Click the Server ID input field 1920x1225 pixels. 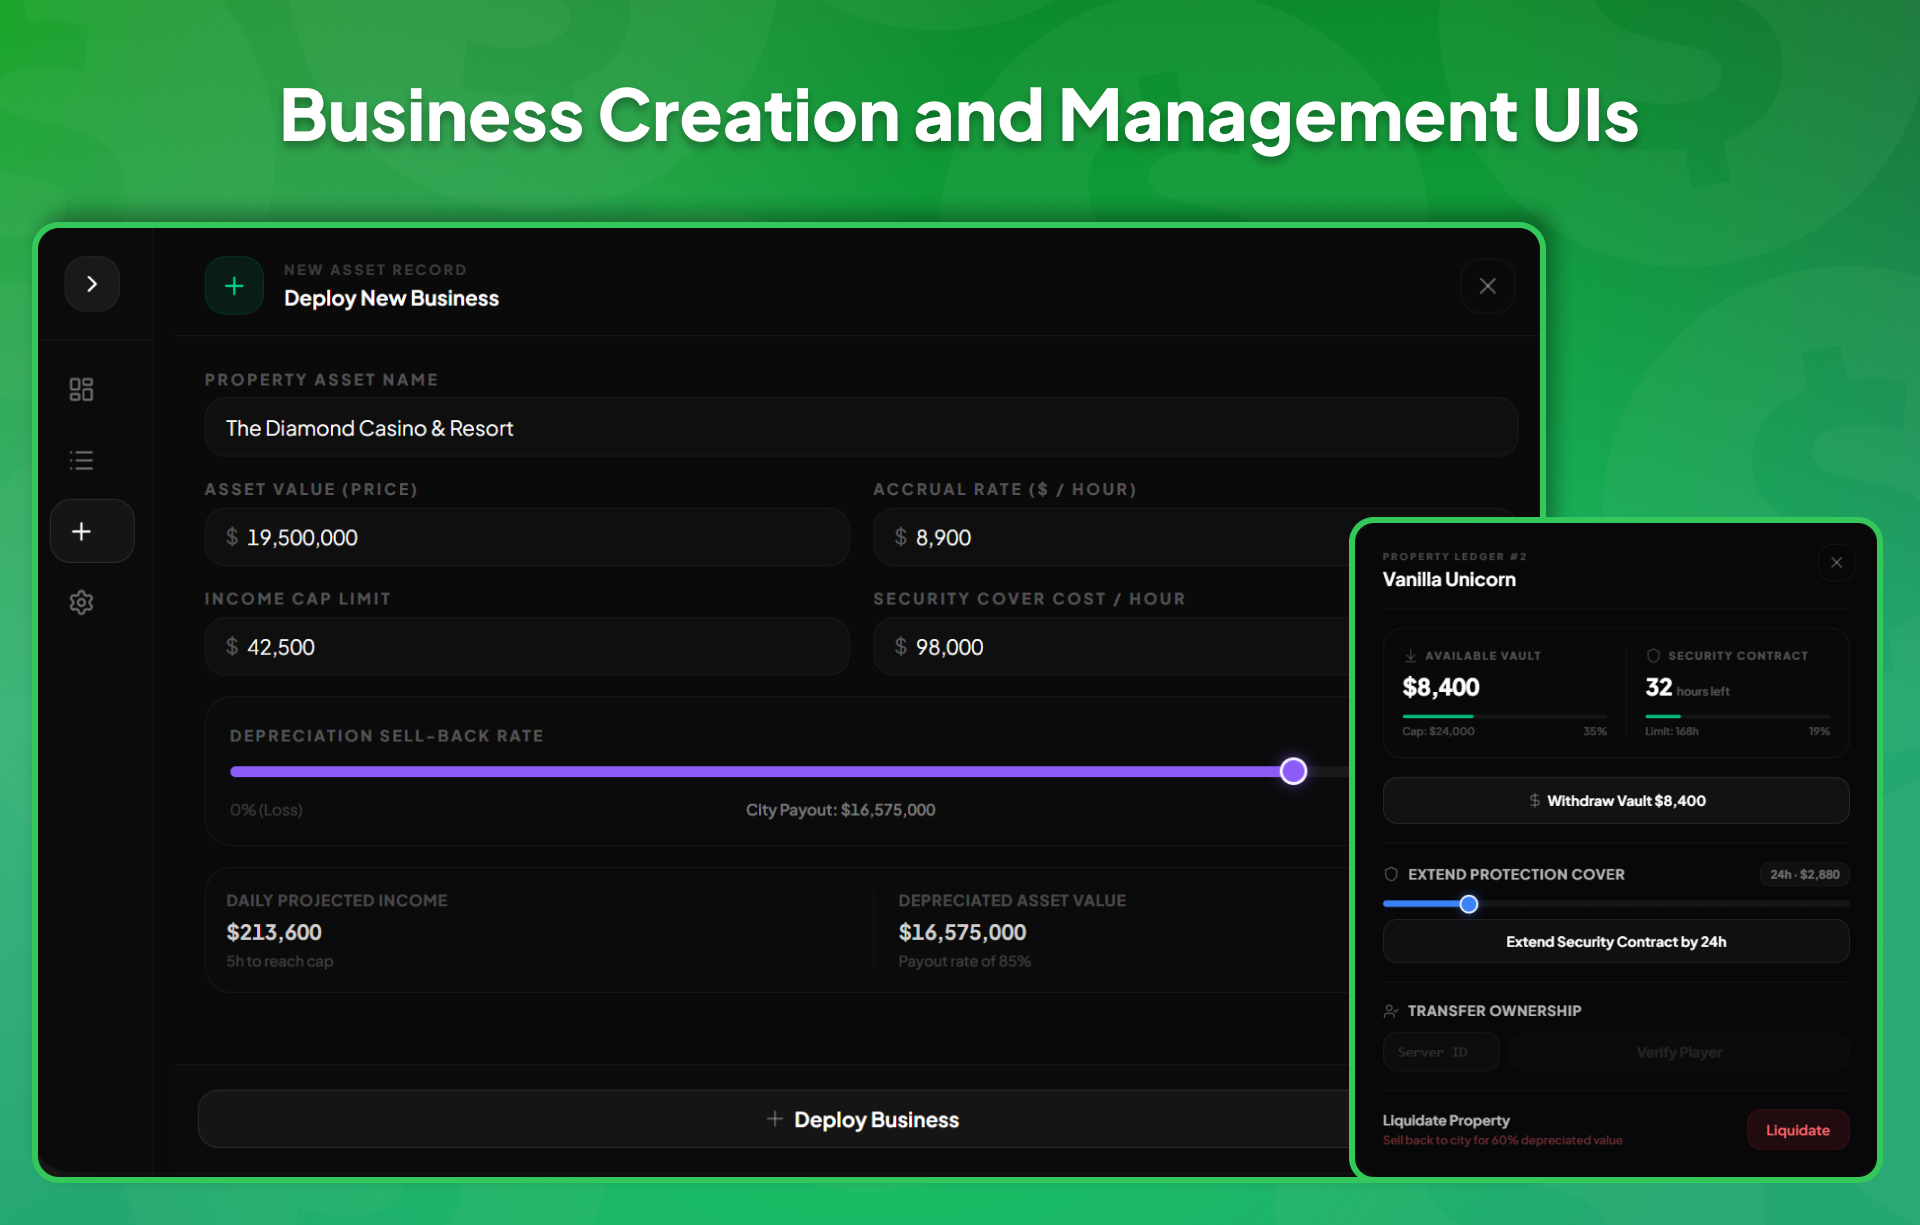(x=1441, y=1052)
